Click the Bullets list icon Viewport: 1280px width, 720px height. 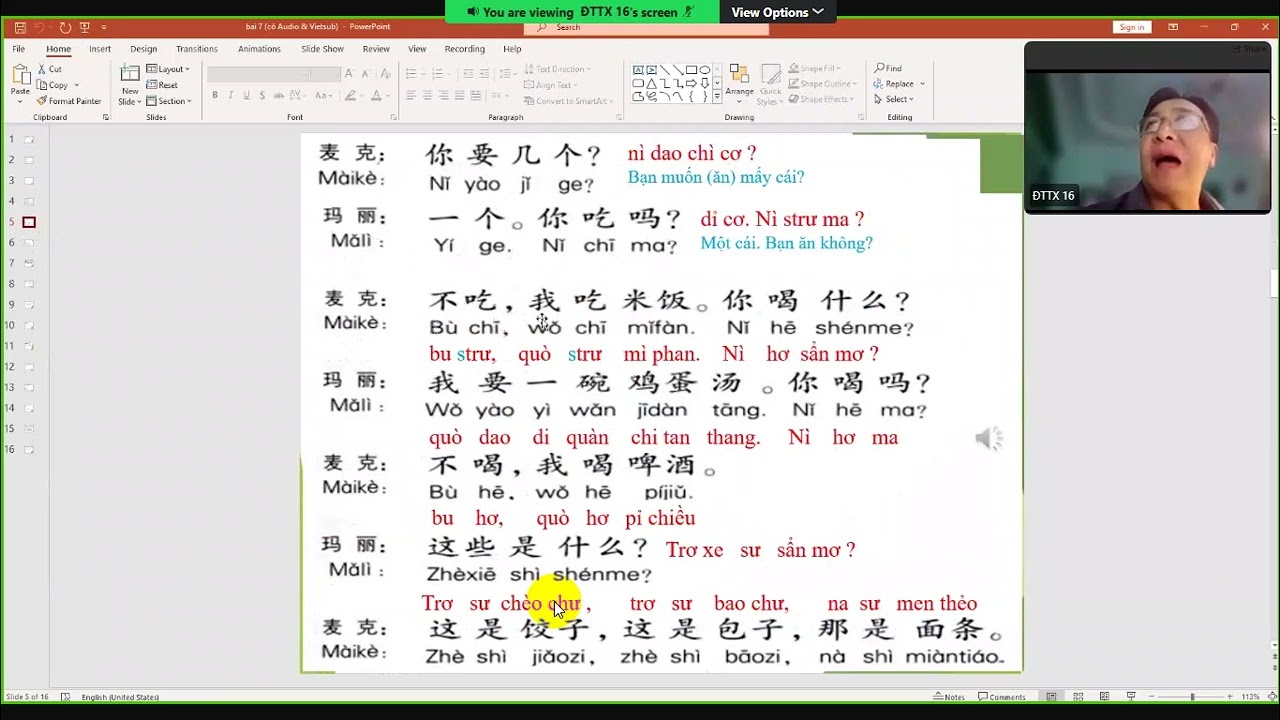(x=413, y=74)
